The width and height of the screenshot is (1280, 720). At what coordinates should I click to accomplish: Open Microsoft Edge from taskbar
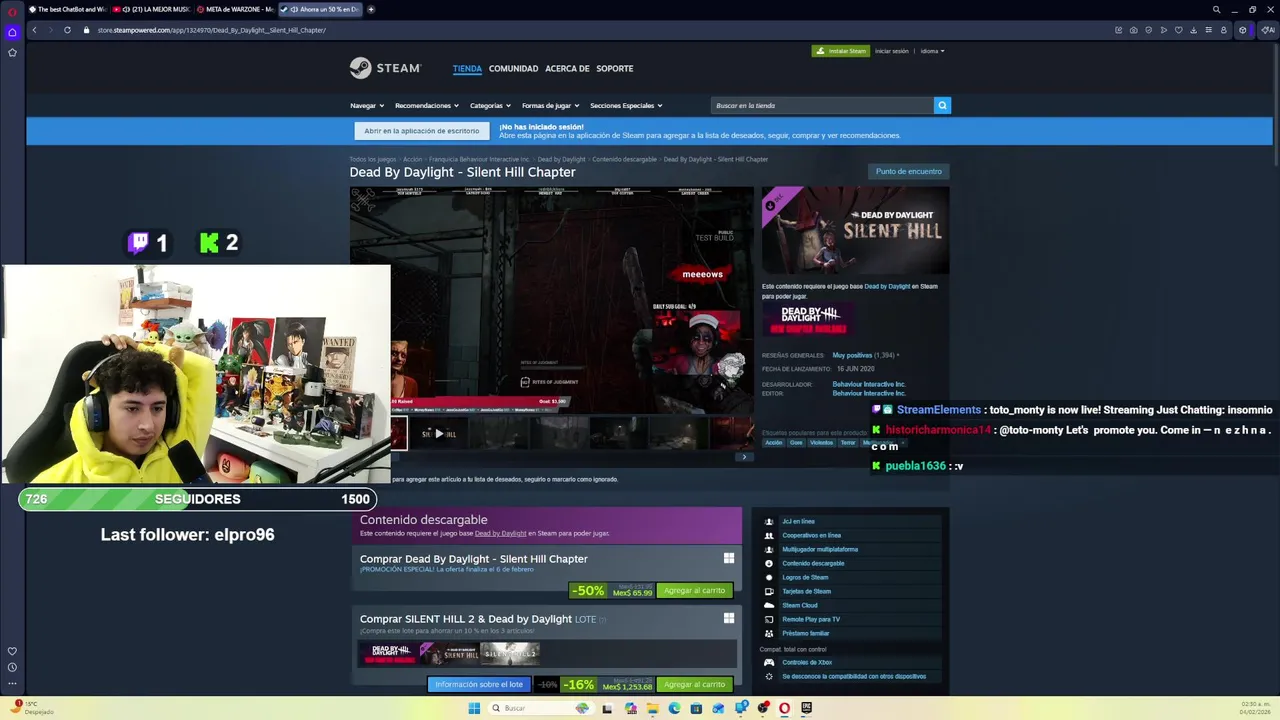674,708
